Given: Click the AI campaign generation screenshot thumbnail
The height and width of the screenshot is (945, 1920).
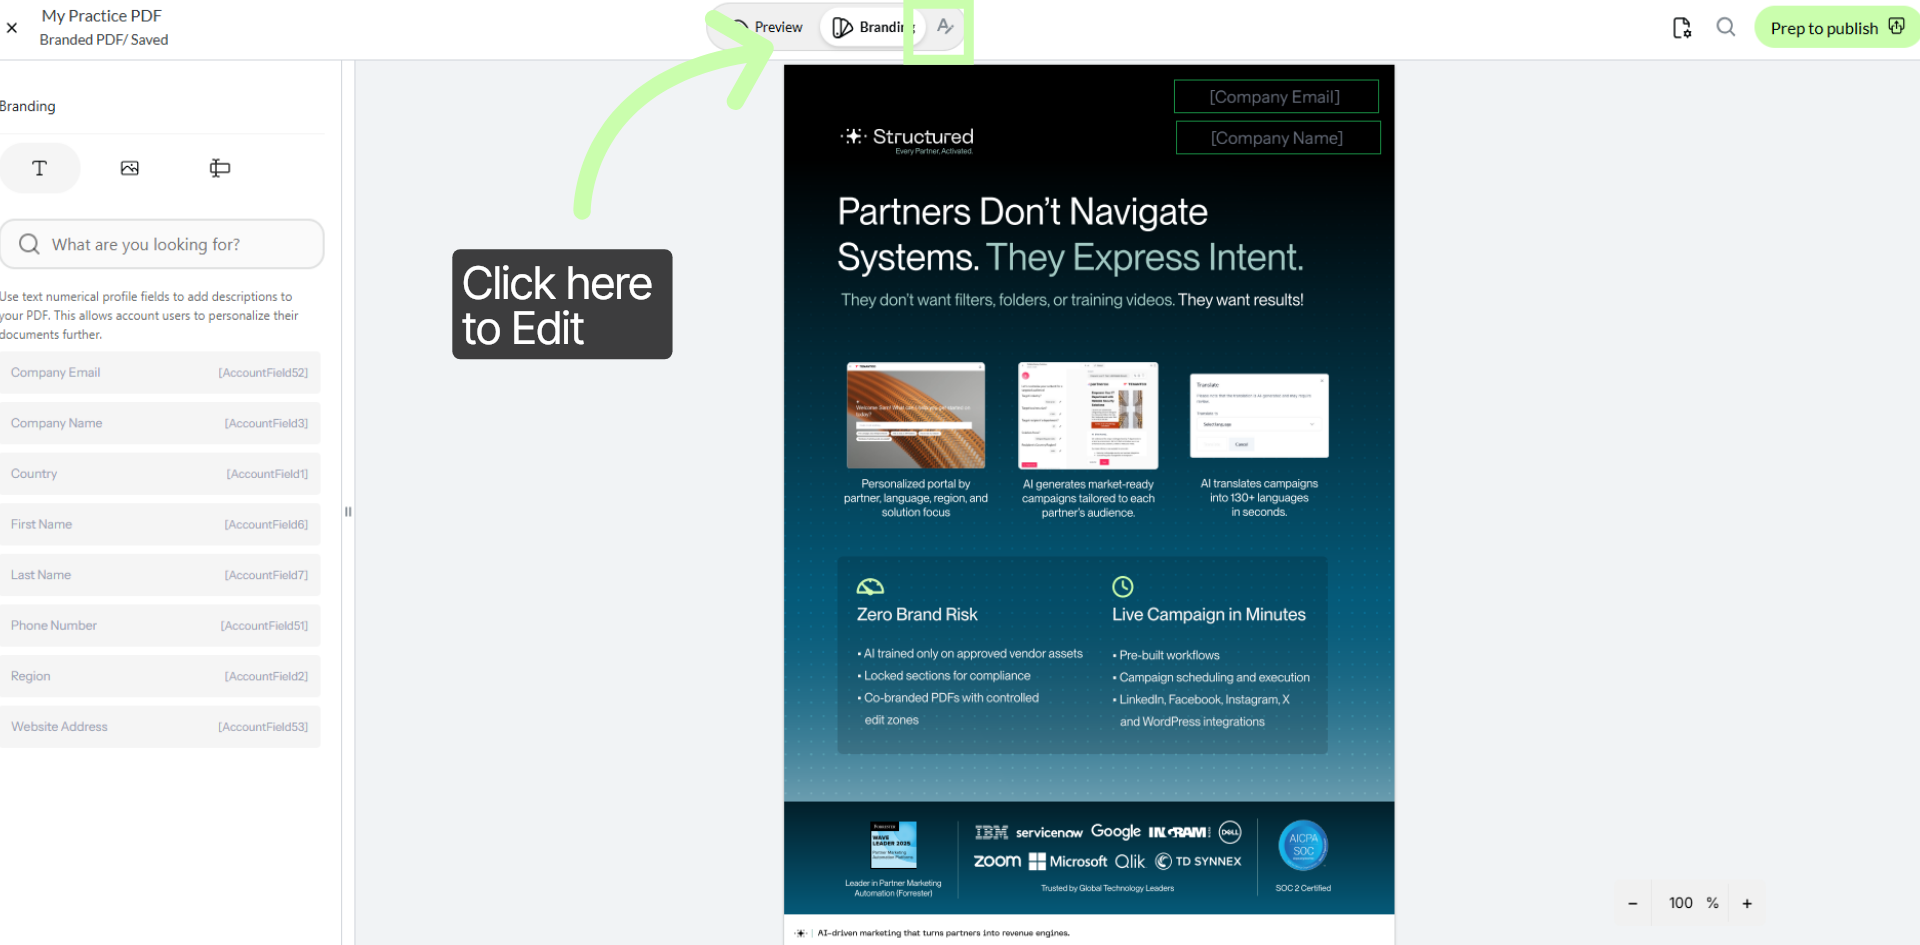Looking at the screenshot, I should (x=1088, y=415).
